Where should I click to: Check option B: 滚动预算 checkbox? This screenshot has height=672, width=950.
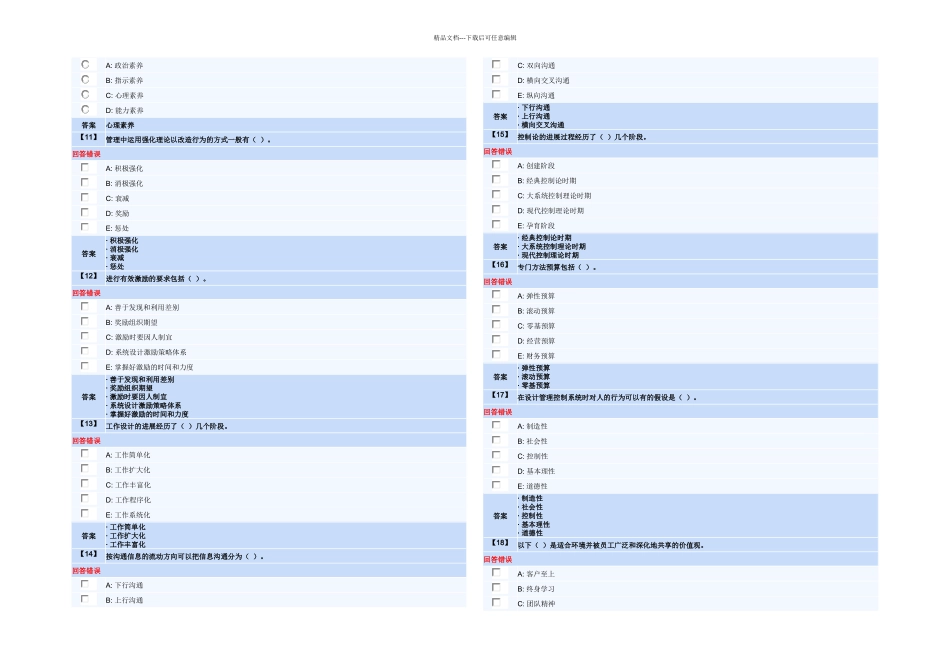(496, 310)
